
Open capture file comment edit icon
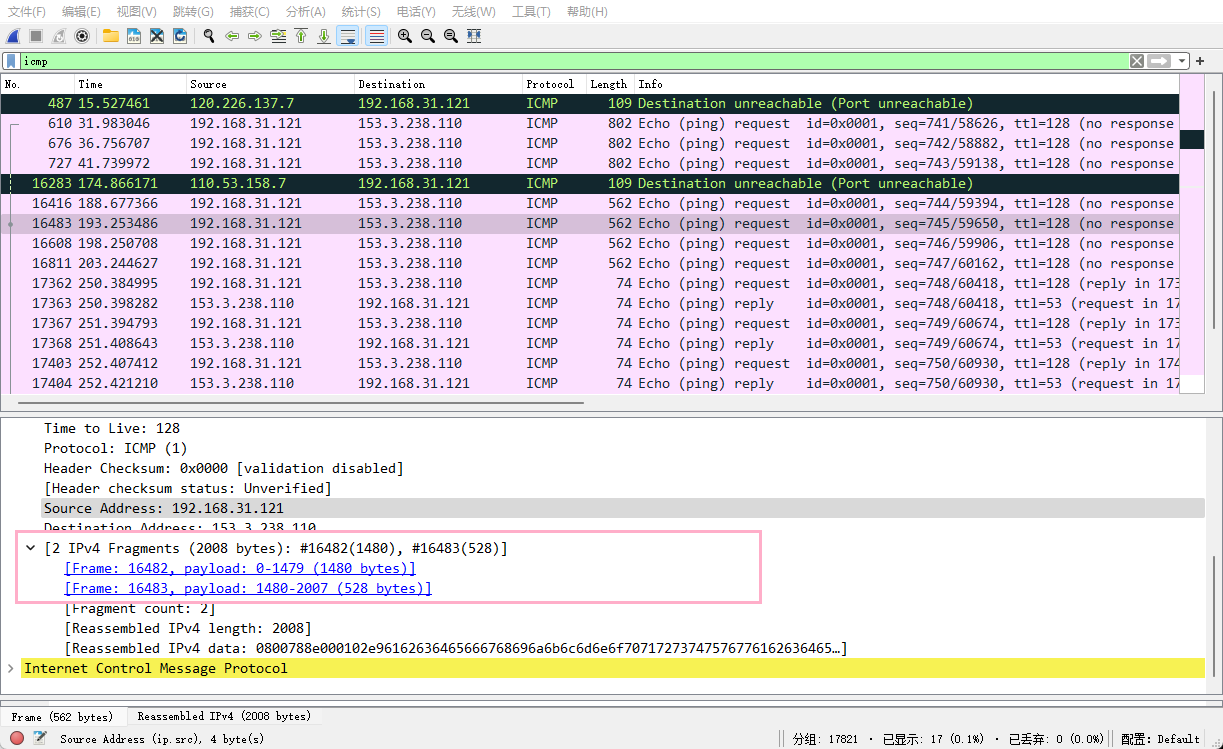[x=40, y=739]
